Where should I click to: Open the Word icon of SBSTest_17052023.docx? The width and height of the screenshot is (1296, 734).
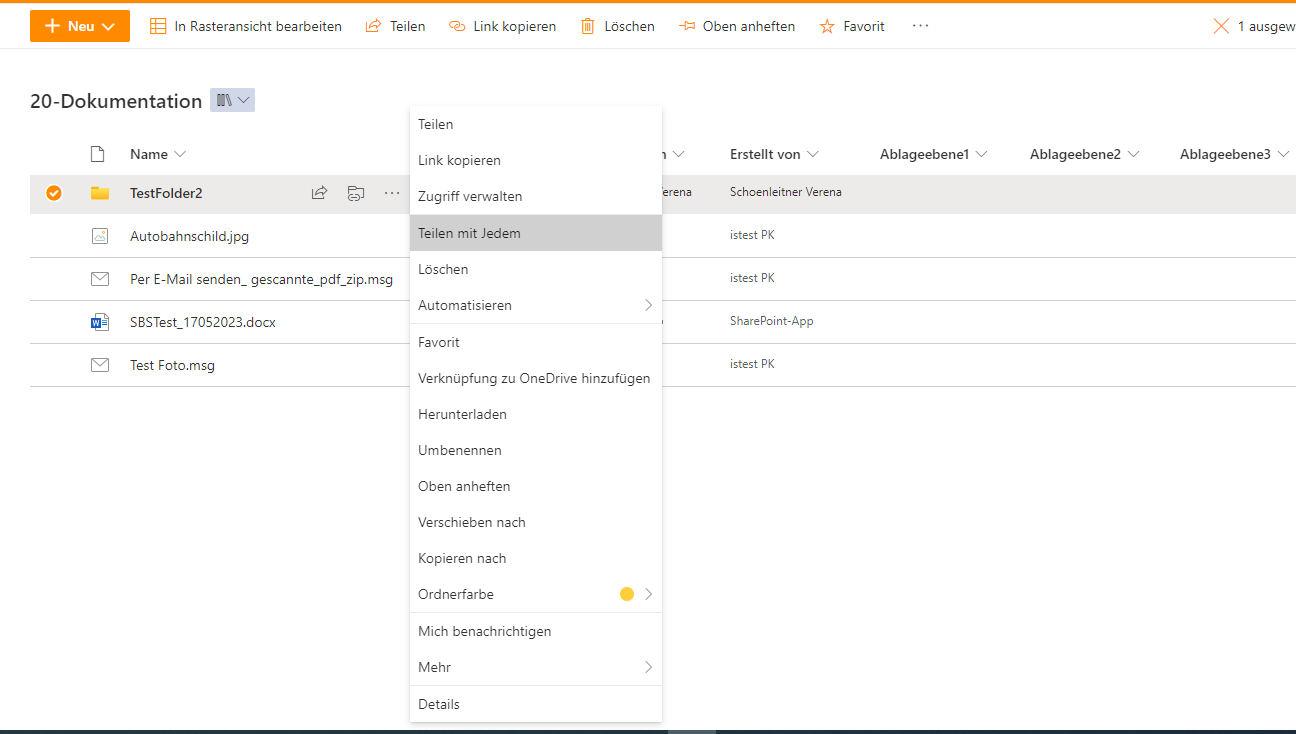tap(99, 322)
